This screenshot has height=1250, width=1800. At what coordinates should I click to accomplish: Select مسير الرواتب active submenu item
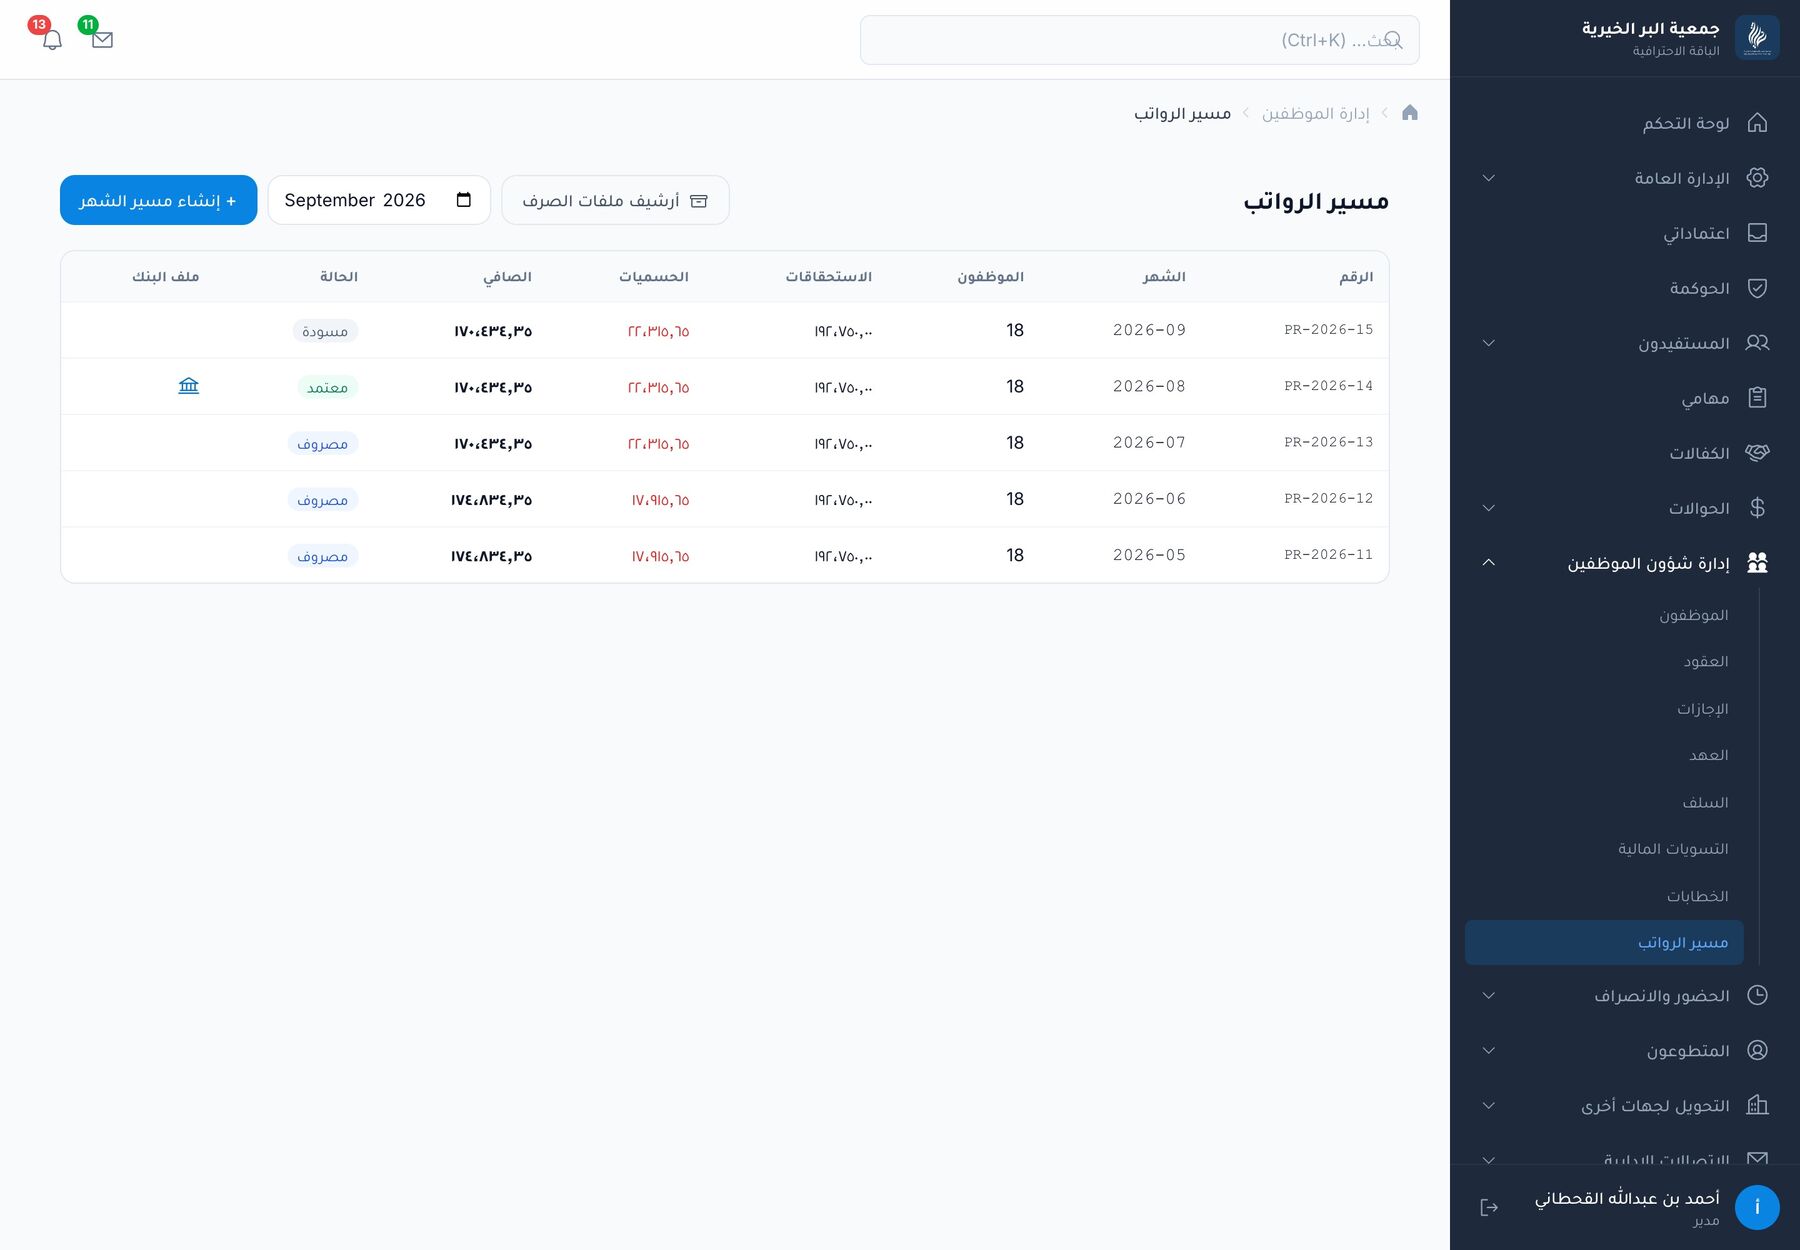pyautogui.click(x=1604, y=943)
